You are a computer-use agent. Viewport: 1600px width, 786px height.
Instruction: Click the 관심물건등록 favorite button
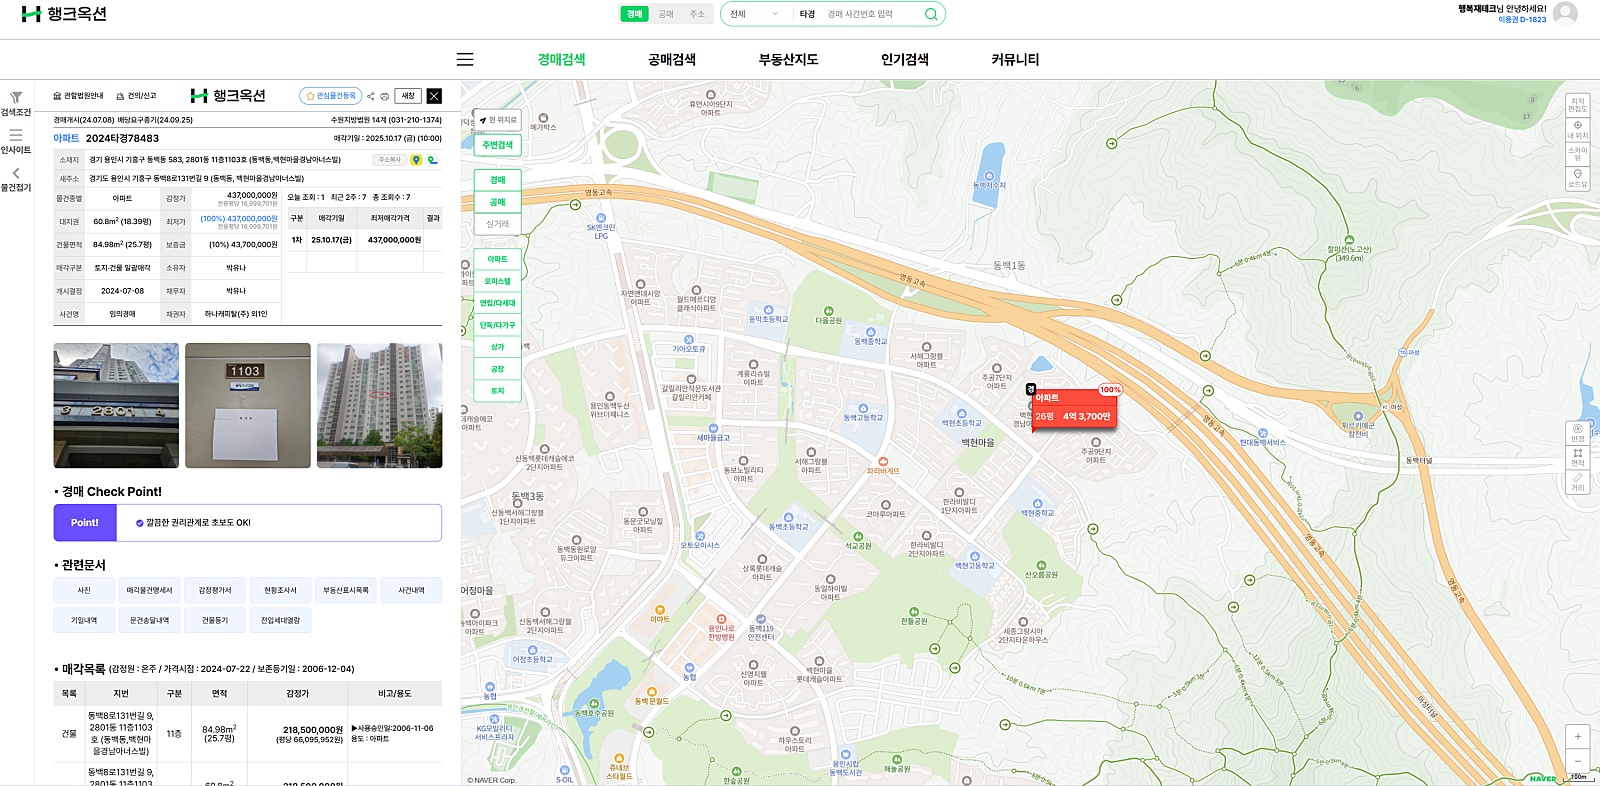click(x=331, y=96)
